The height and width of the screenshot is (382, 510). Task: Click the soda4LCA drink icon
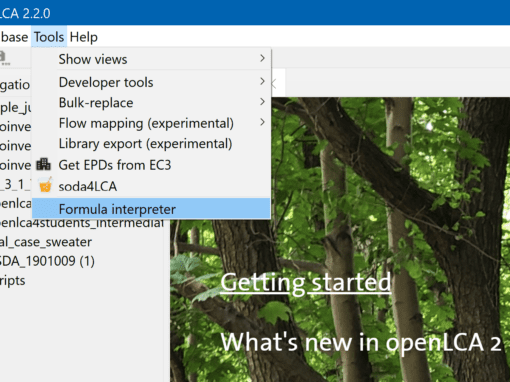tap(45, 185)
